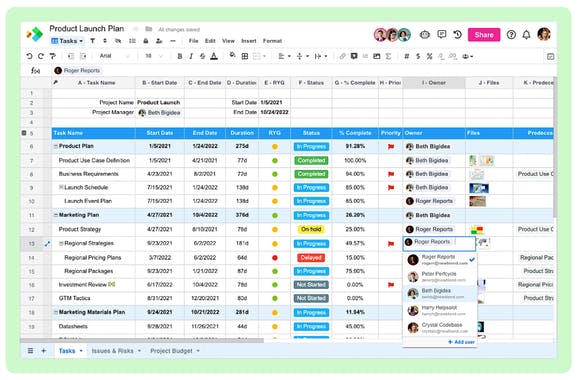
Task: Open the Launch Event Plan file thumbnail
Action: coord(477,201)
